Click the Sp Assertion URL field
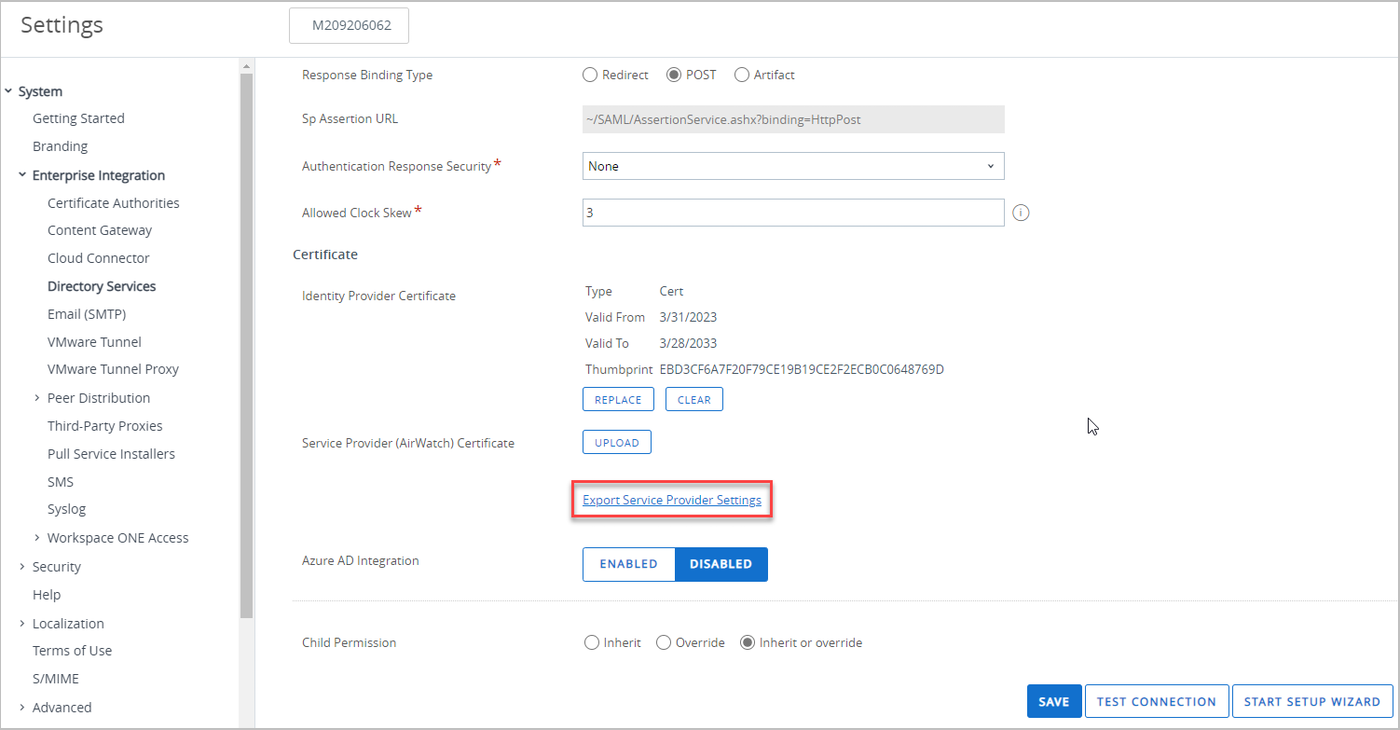This screenshot has width=1400, height=730. (793, 119)
